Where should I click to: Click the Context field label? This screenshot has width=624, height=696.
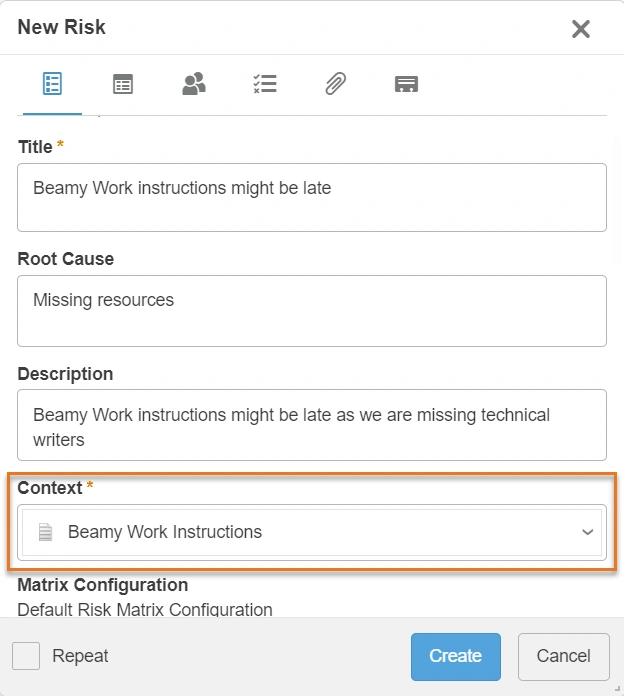[50, 488]
